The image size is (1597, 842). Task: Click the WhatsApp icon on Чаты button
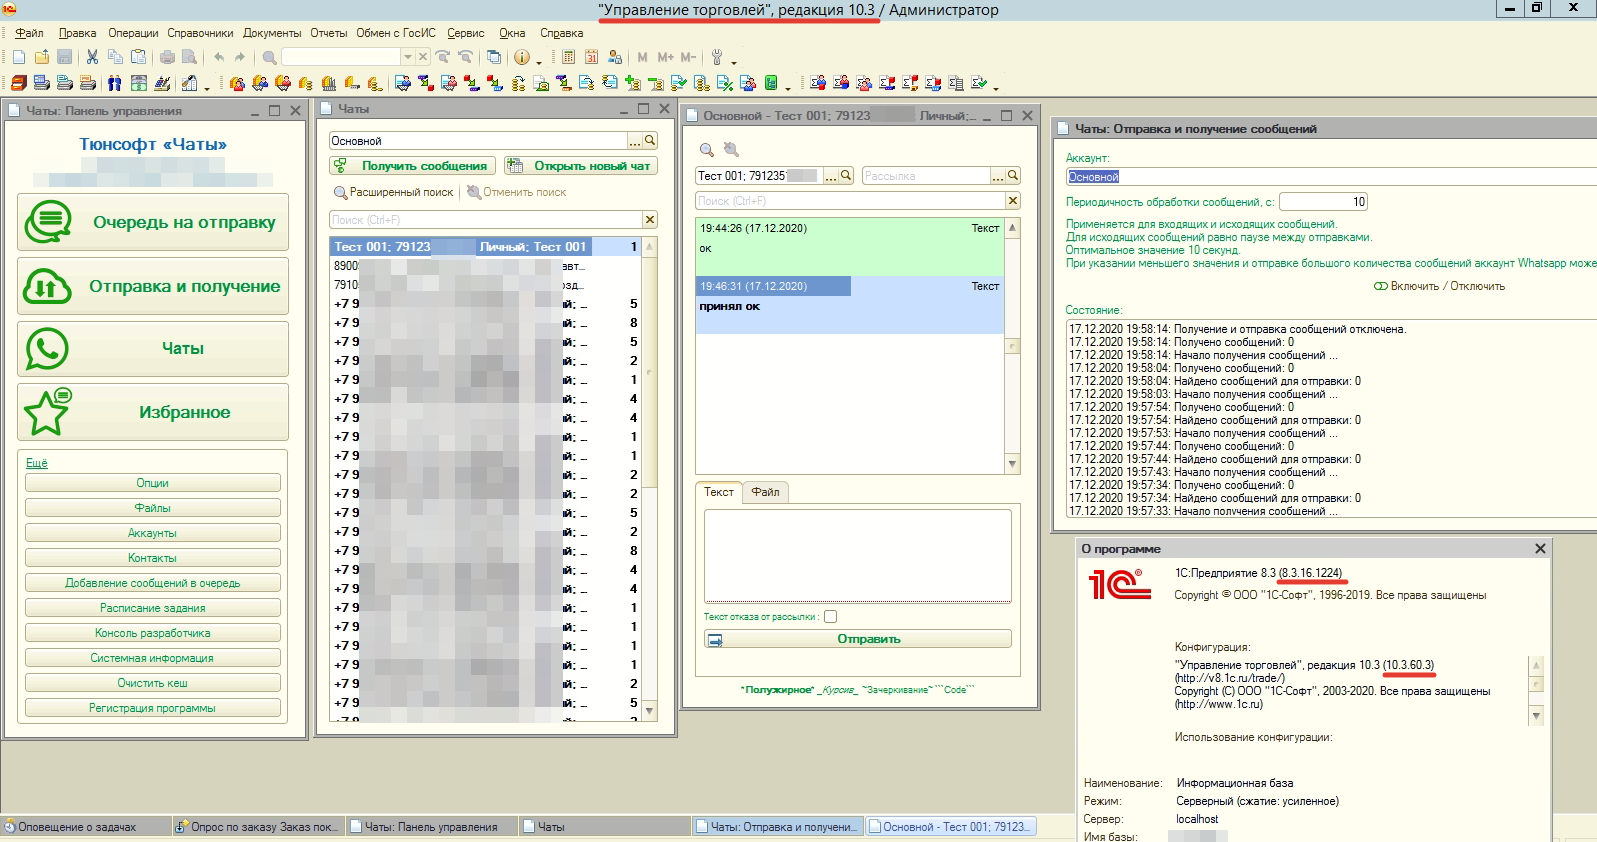[47, 349]
